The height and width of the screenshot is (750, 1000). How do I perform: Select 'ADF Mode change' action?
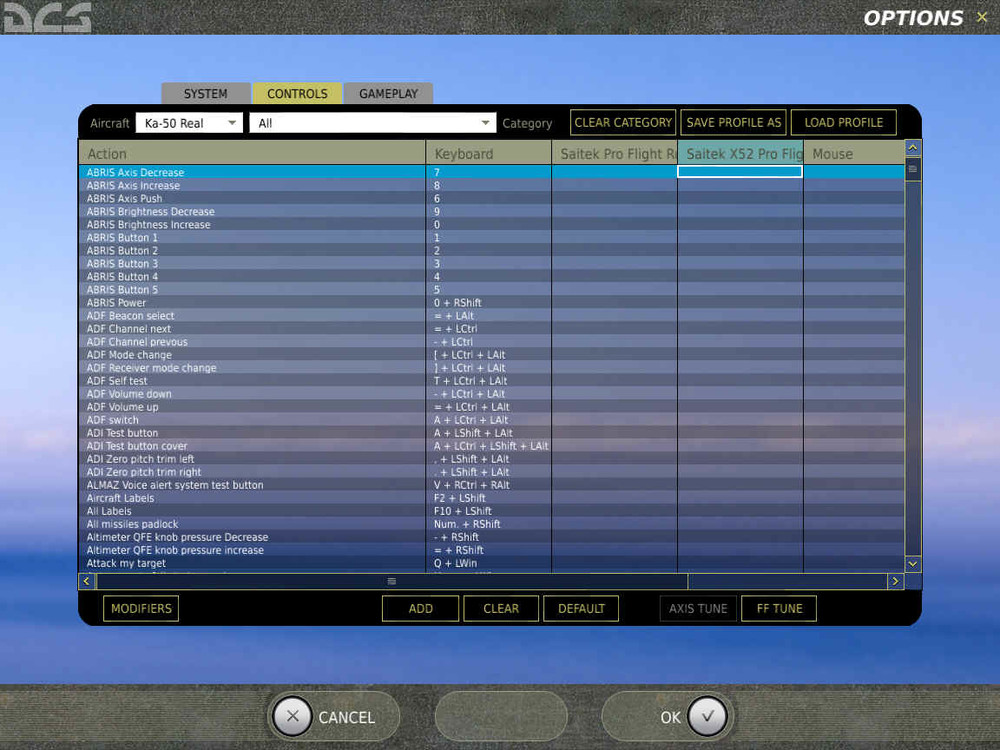coord(129,355)
